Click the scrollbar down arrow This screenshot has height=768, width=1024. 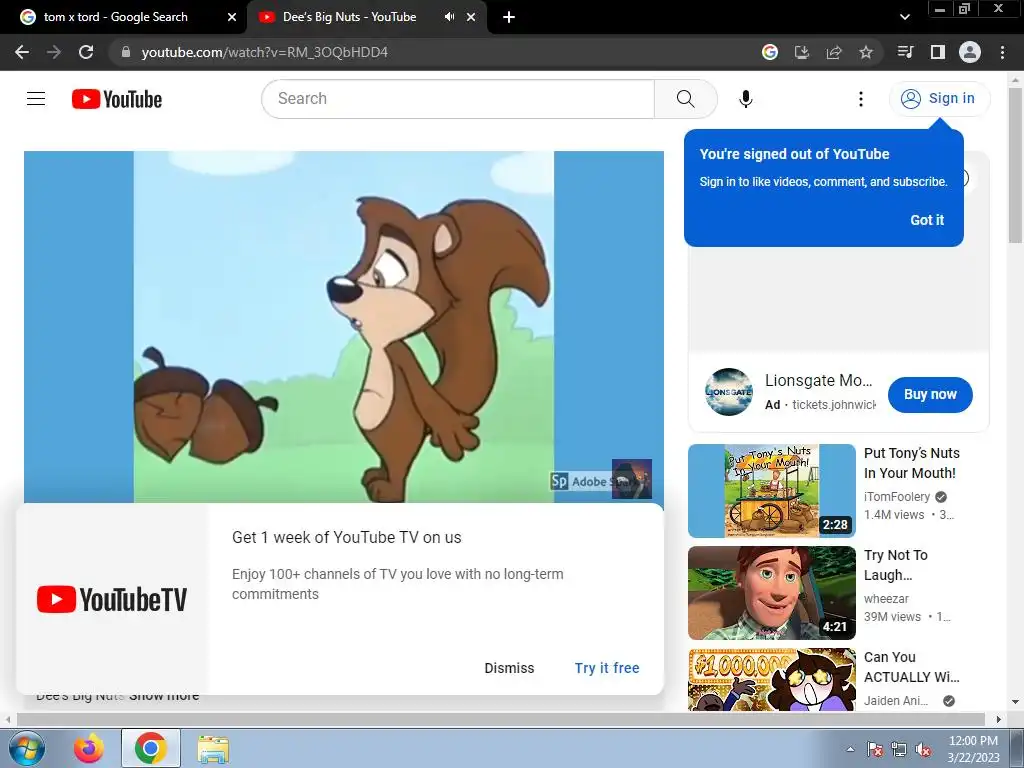[1016, 702]
